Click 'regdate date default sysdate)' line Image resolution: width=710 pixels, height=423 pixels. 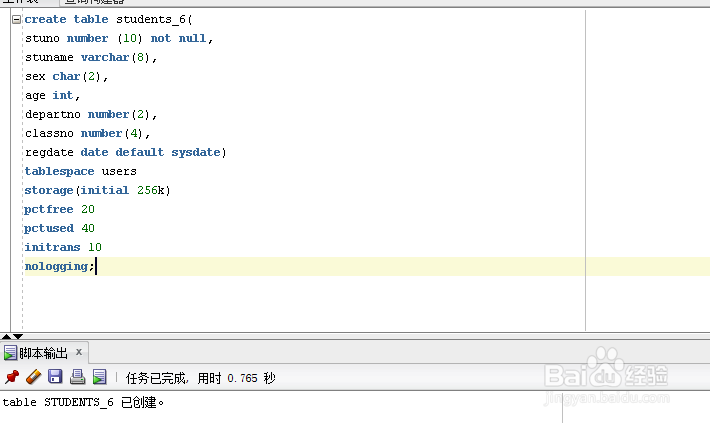pos(125,152)
